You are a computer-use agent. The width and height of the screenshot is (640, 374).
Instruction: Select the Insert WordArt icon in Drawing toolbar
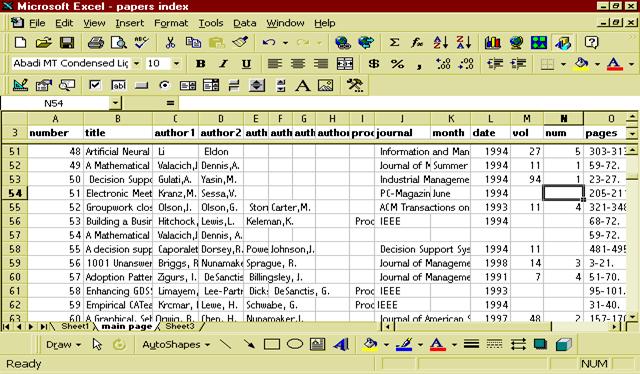tap(340, 345)
